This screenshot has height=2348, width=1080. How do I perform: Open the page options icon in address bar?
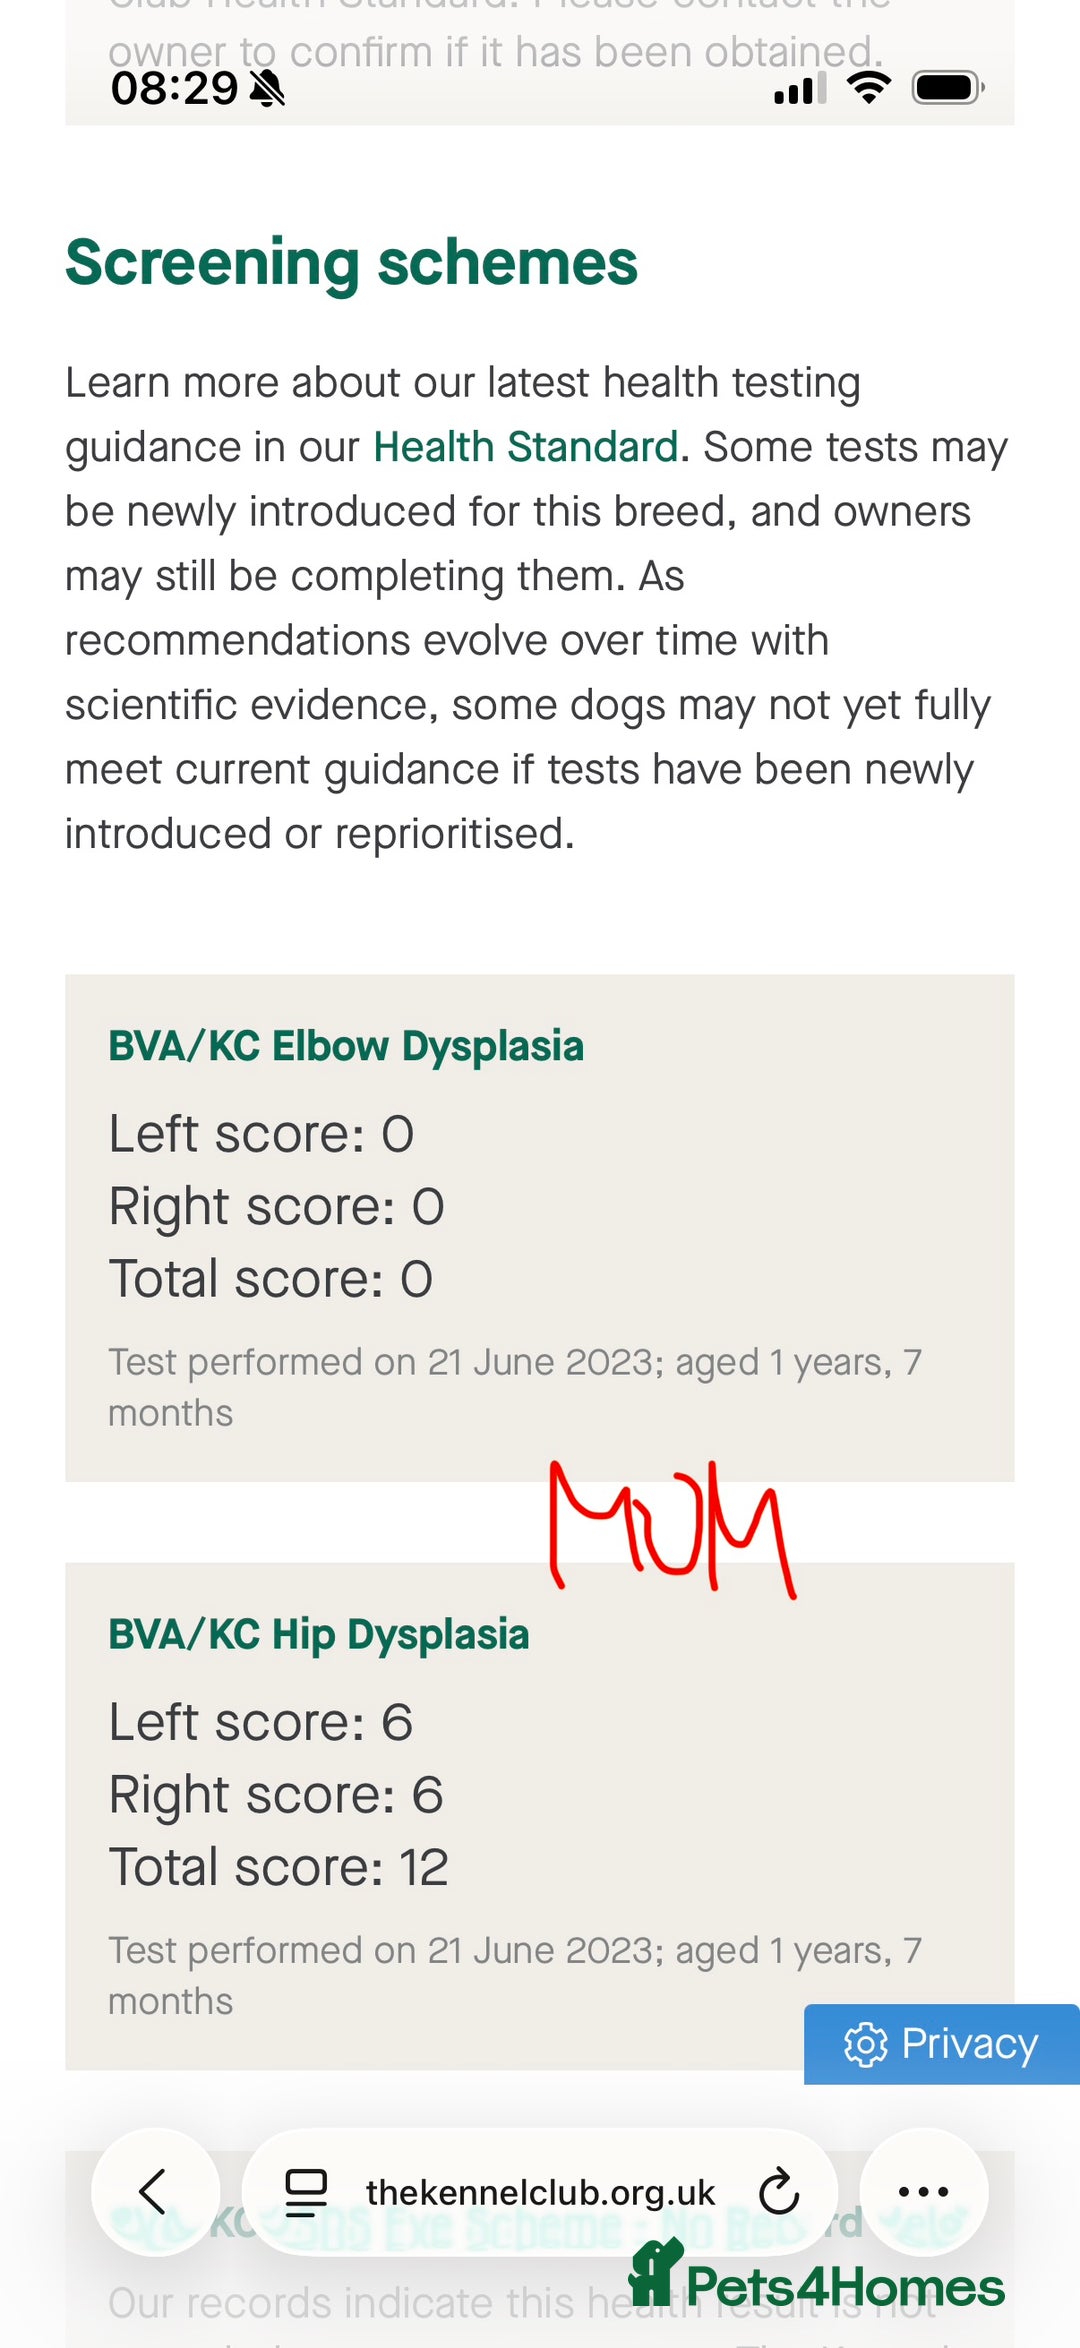click(306, 2192)
